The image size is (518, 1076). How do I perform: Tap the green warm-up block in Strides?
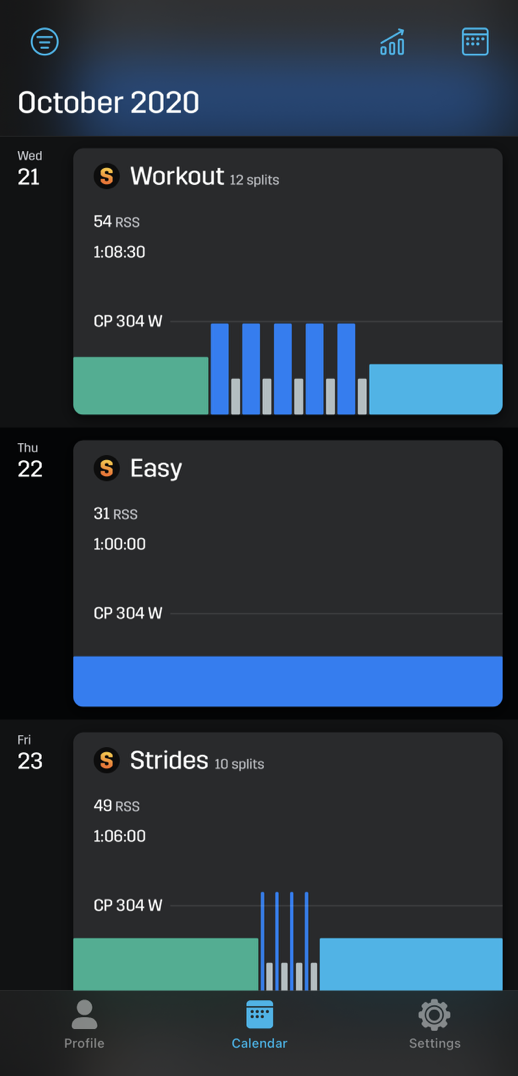point(165,964)
